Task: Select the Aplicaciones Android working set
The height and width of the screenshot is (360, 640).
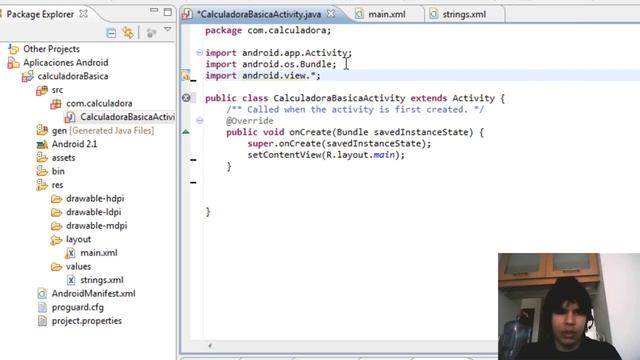Action: (x=66, y=62)
